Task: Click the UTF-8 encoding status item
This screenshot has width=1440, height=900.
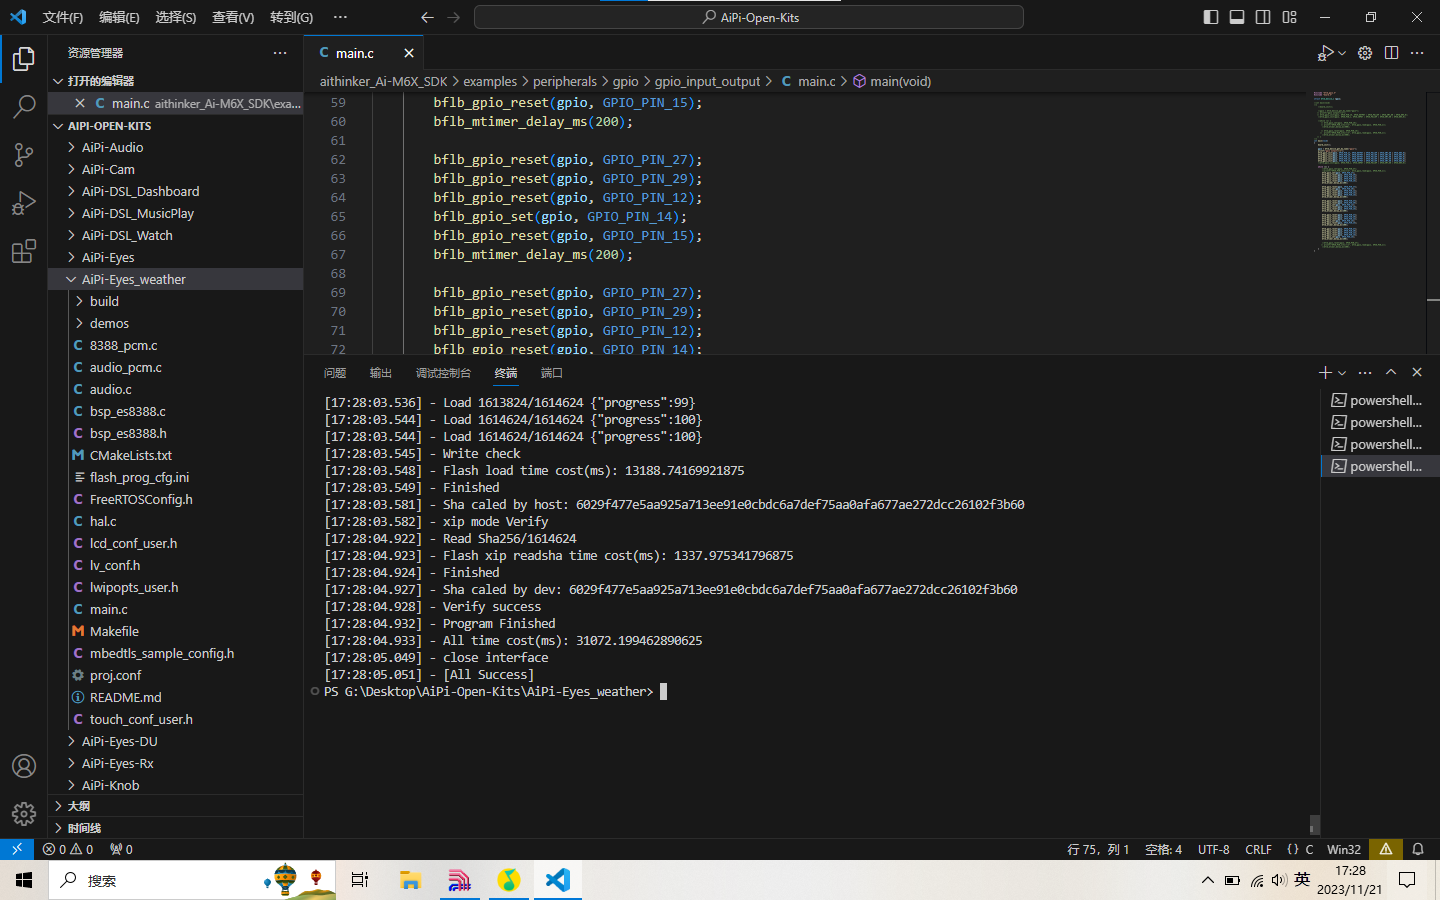Action: click(x=1214, y=849)
